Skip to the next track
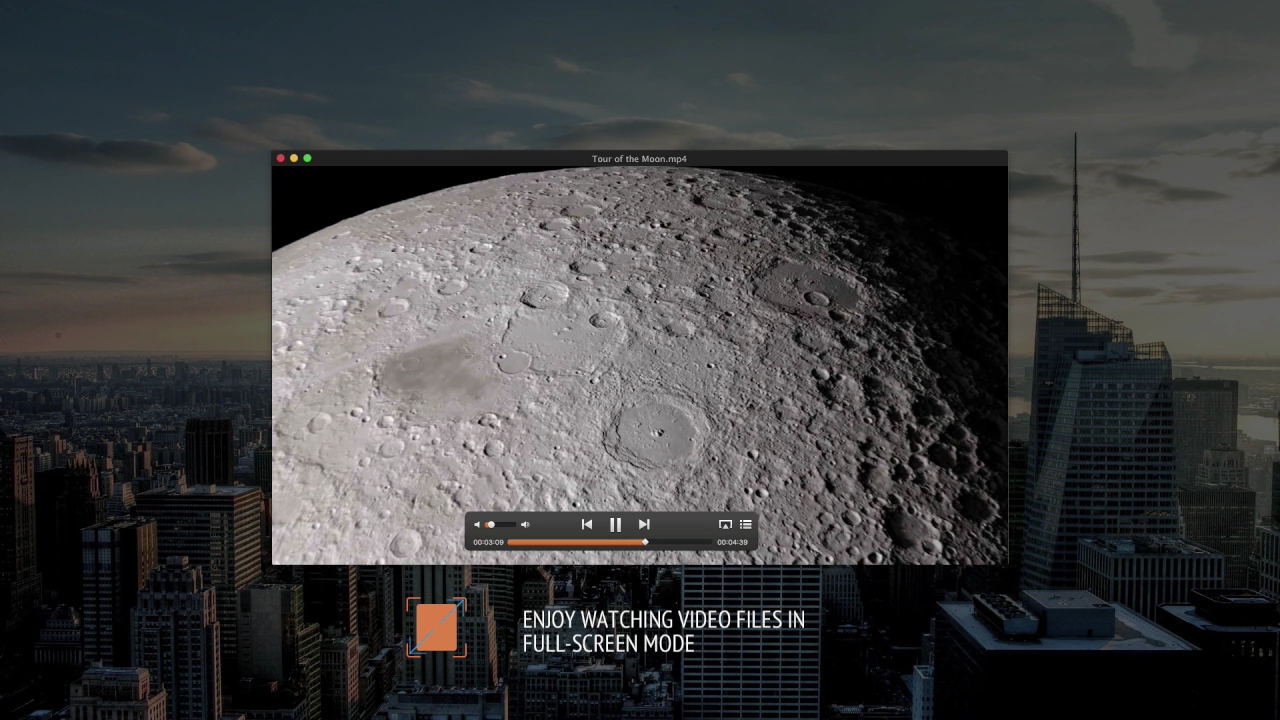 coord(644,524)
